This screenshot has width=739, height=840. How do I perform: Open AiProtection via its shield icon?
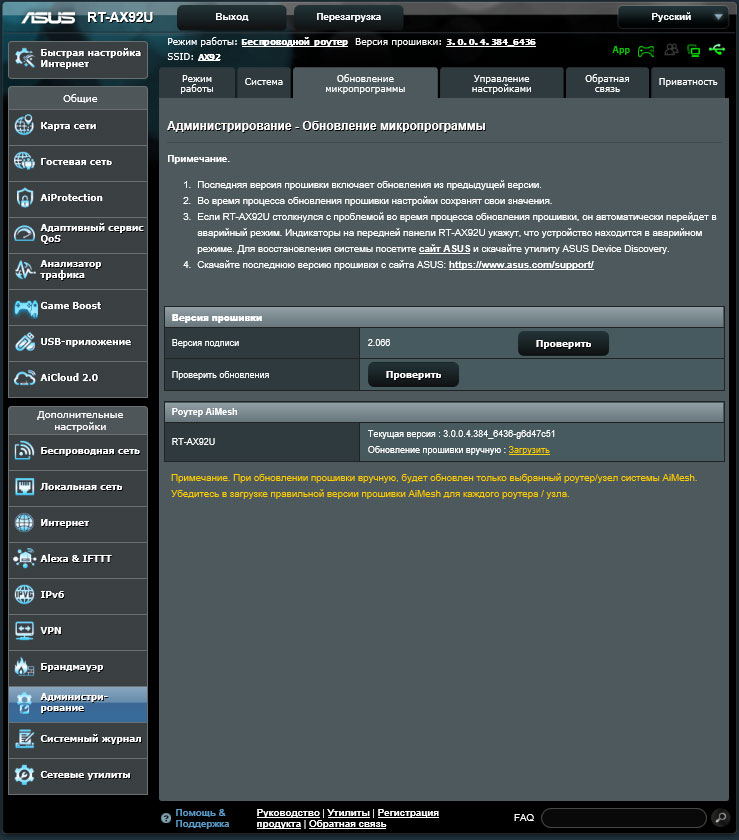click(25, 198)
